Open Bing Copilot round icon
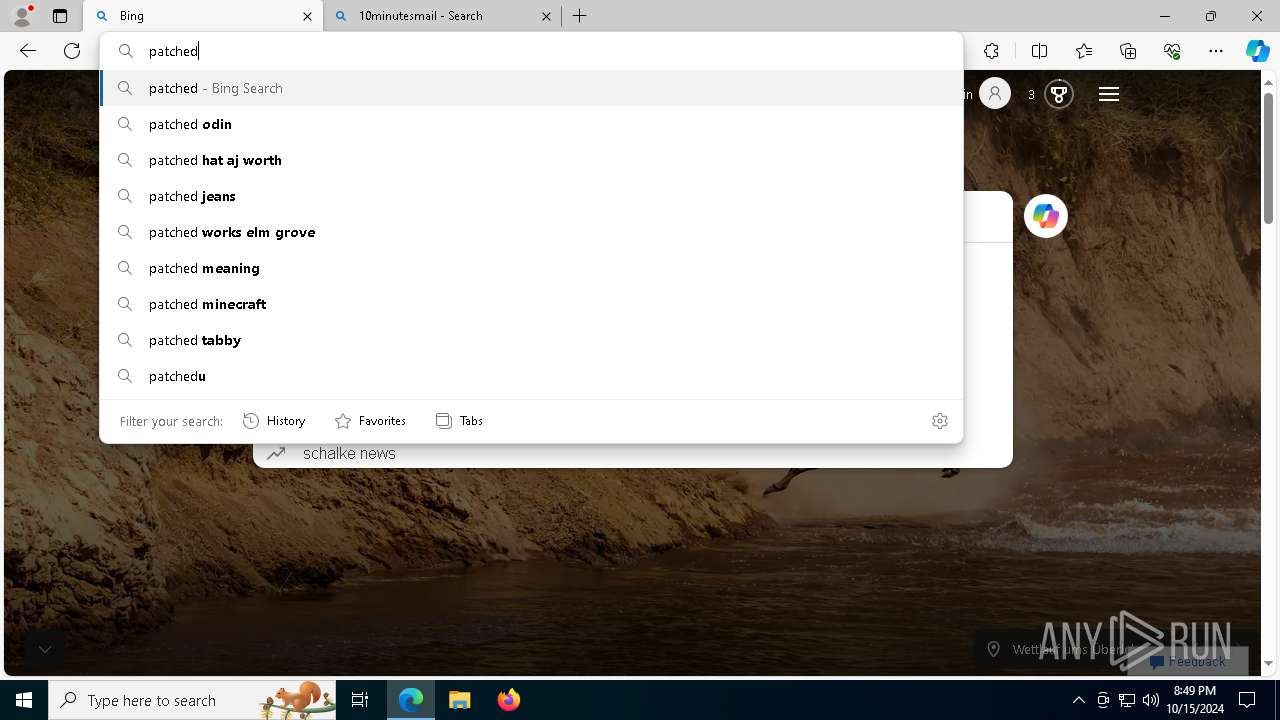Viewport: 1280px width, 720px height. [x=1046, y=216]
